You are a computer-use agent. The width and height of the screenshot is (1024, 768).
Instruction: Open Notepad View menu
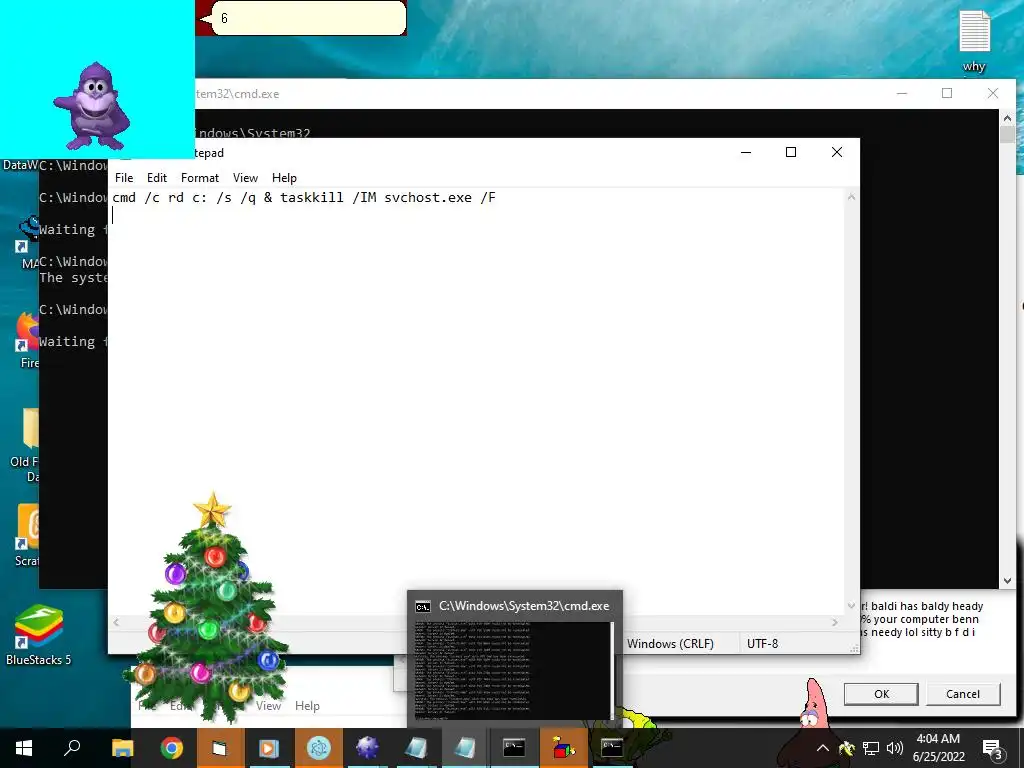(x=246, y=178)
